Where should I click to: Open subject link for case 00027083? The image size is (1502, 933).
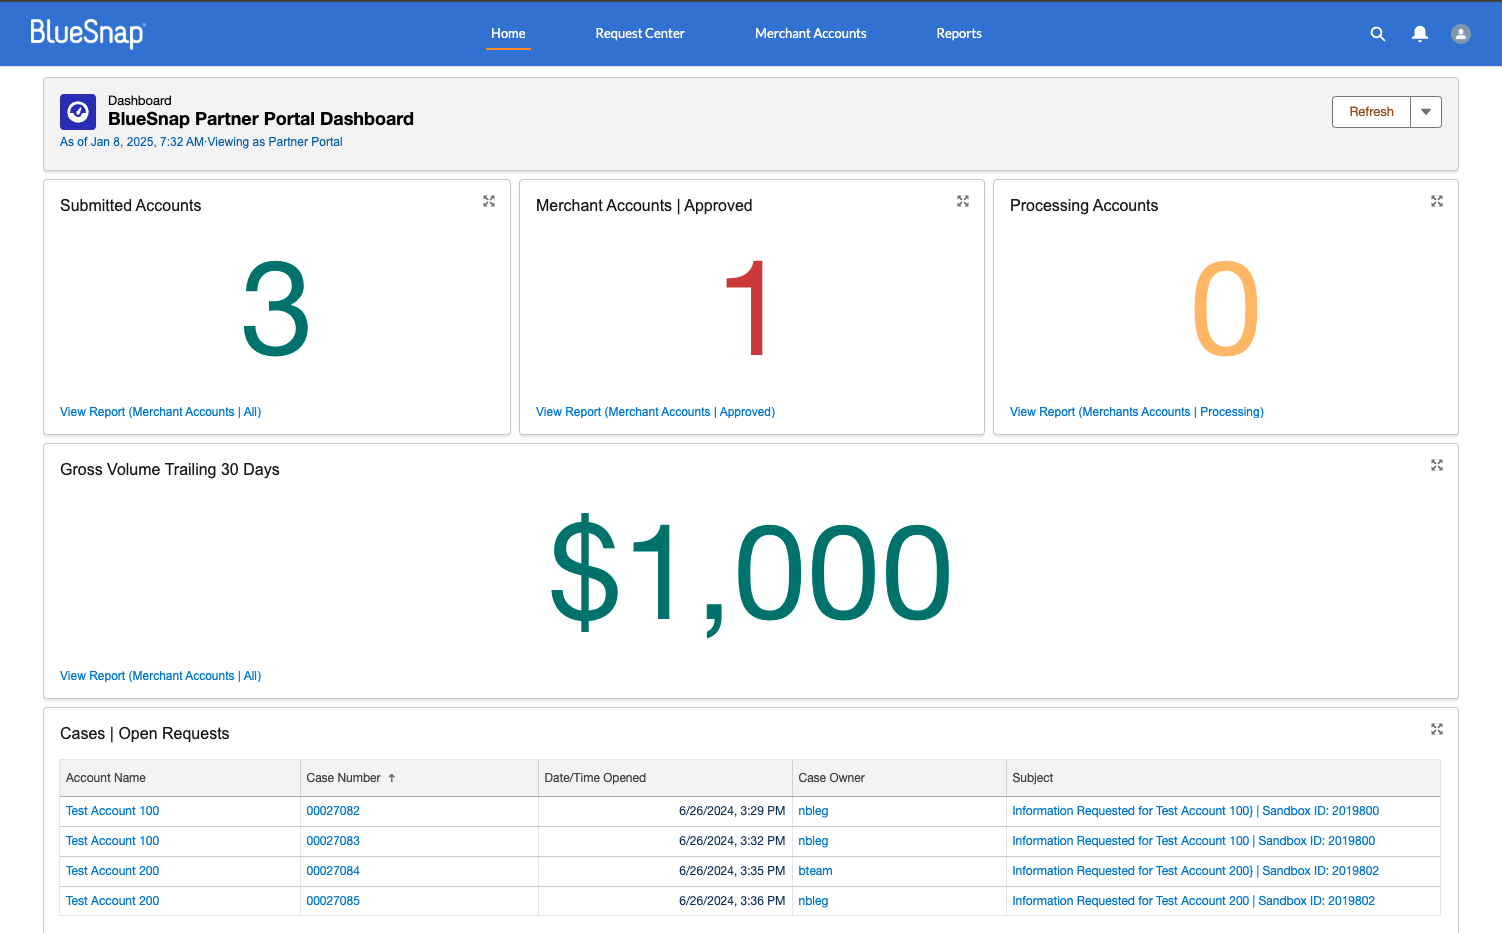[x=1193, y=841]
